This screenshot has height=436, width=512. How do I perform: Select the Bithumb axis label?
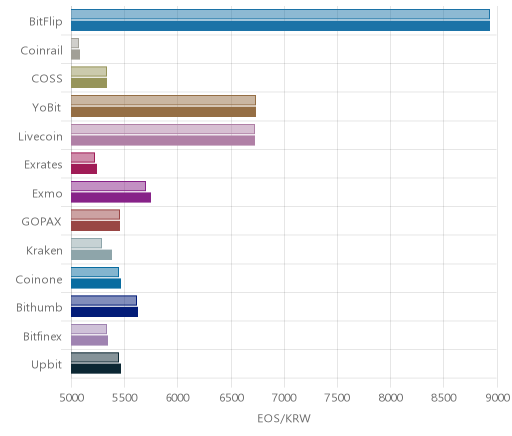39,307
